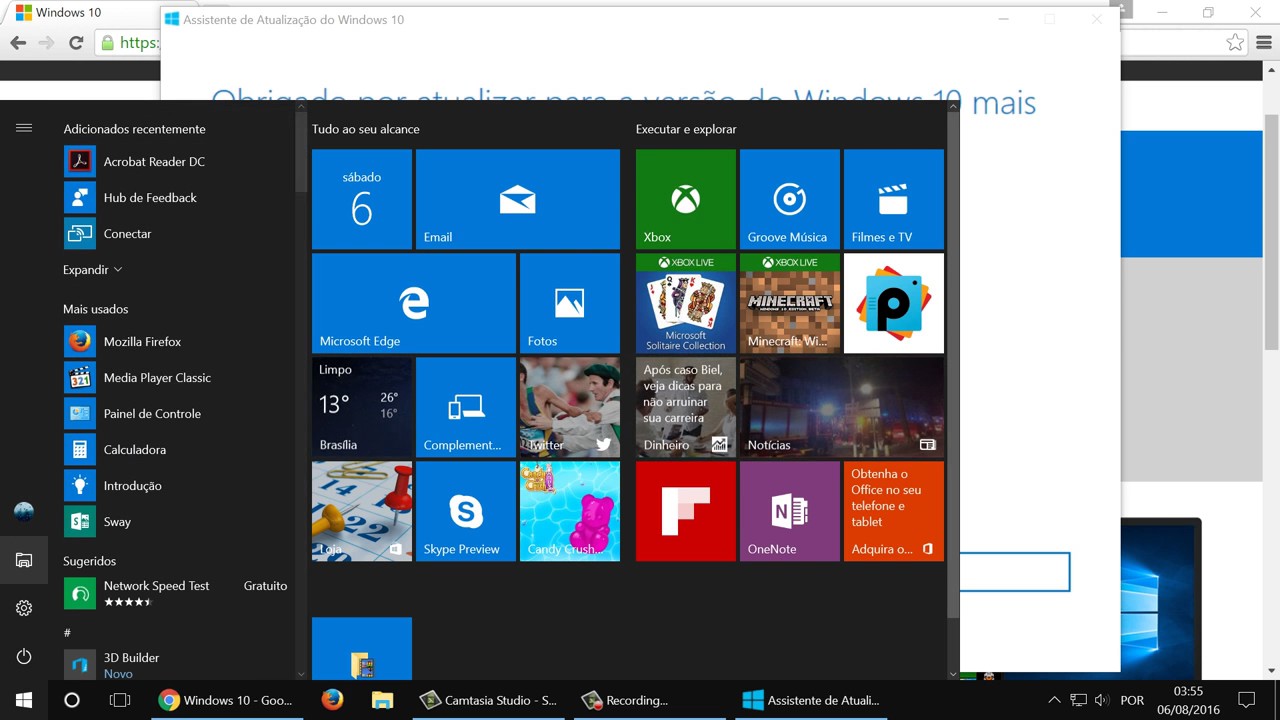
Task: Open the Minecraft Xbox Live tile
Action: pos(789,303)
